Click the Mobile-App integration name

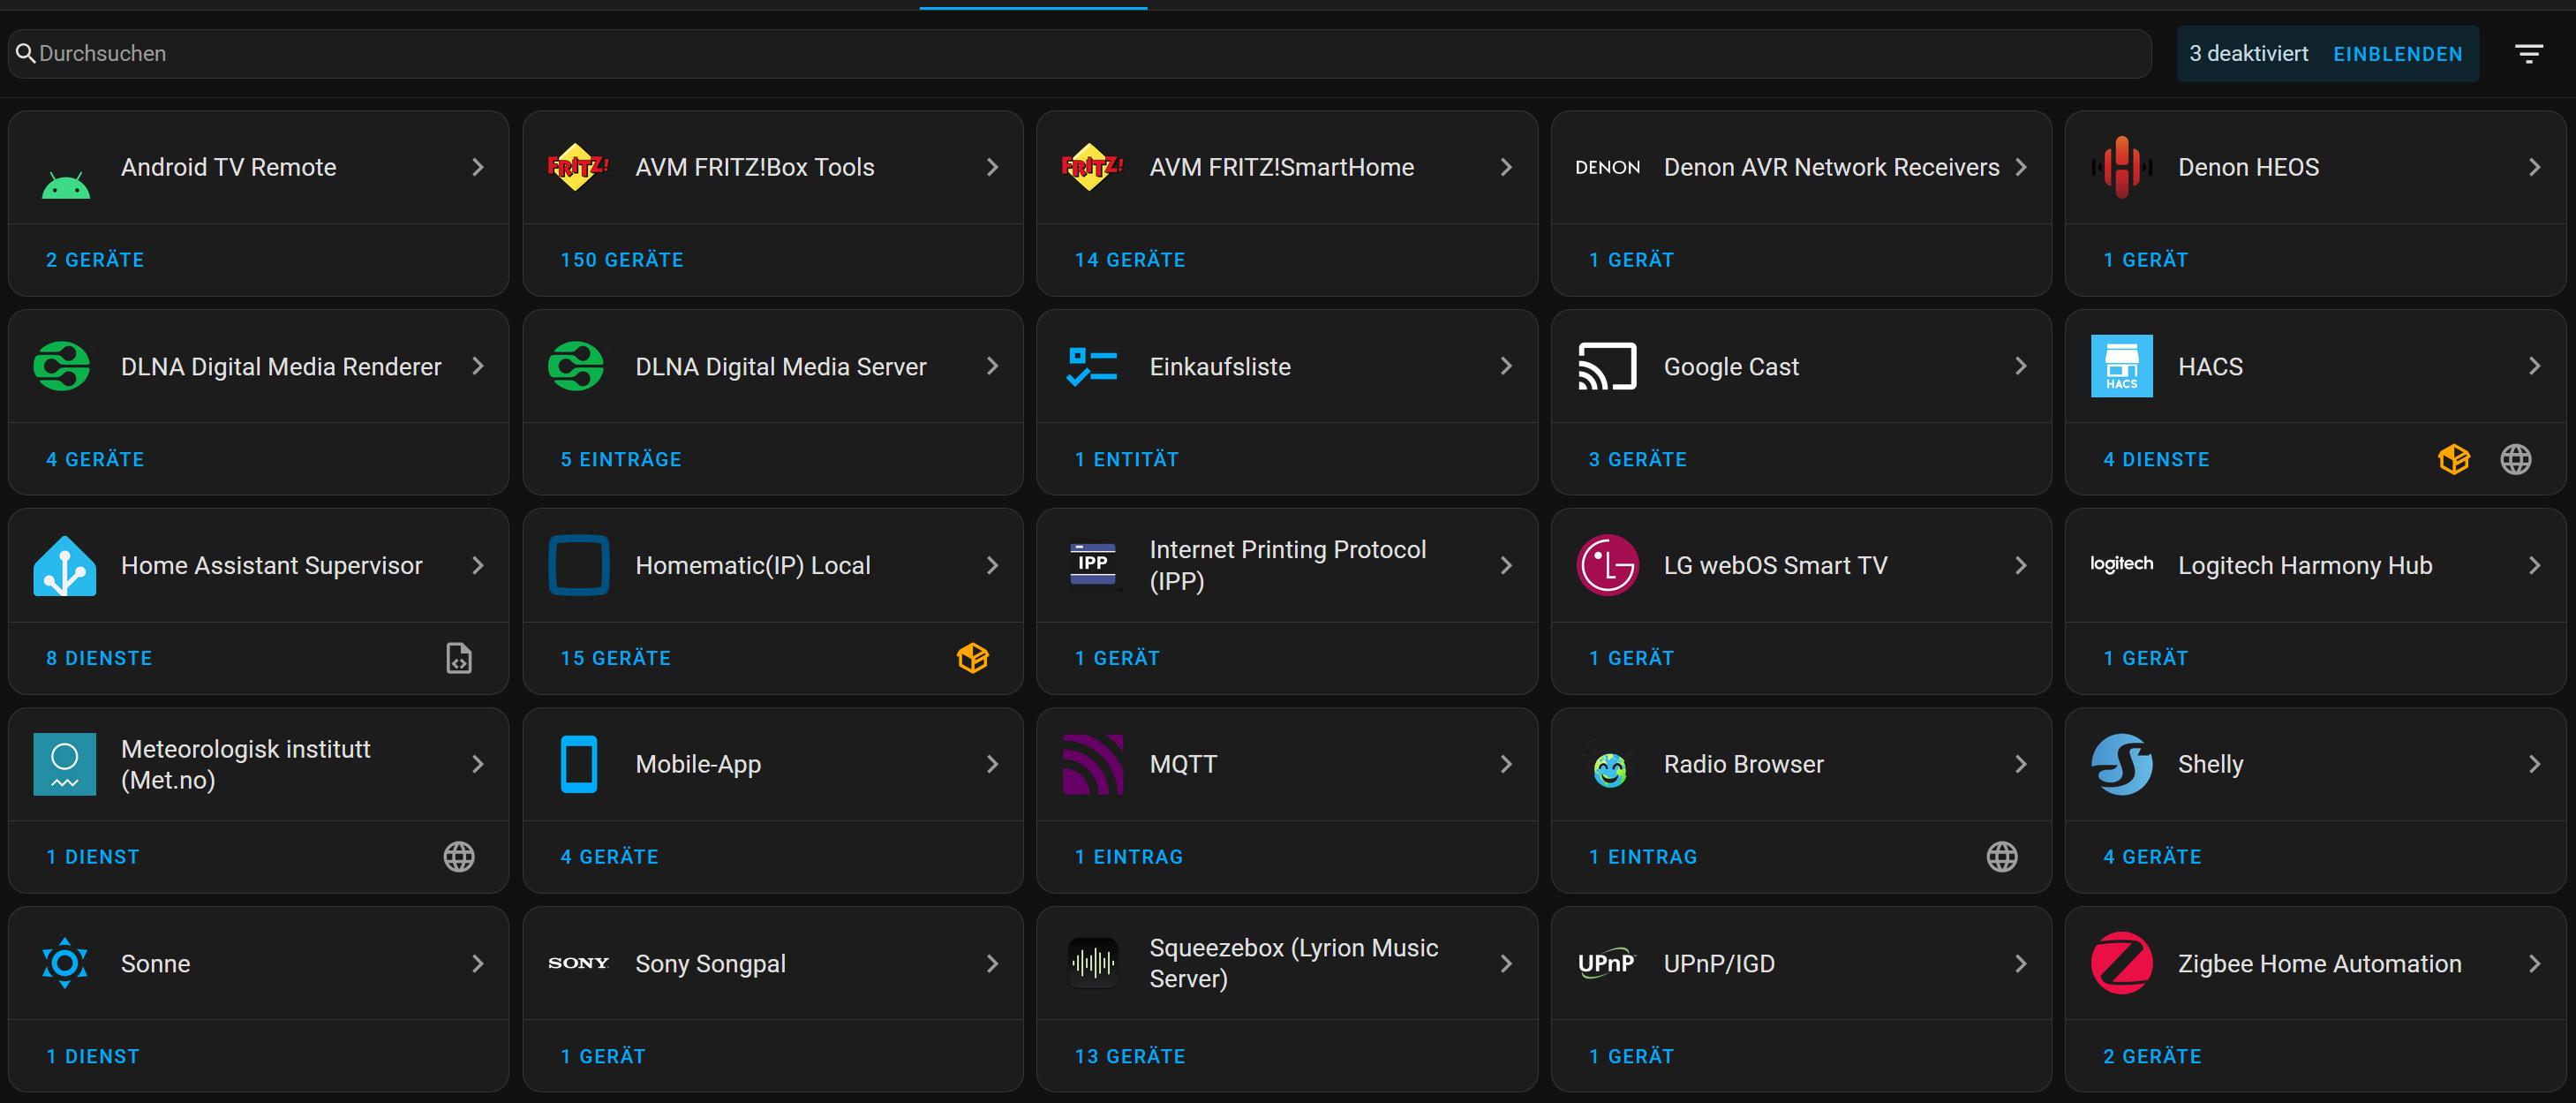(698, 764)
